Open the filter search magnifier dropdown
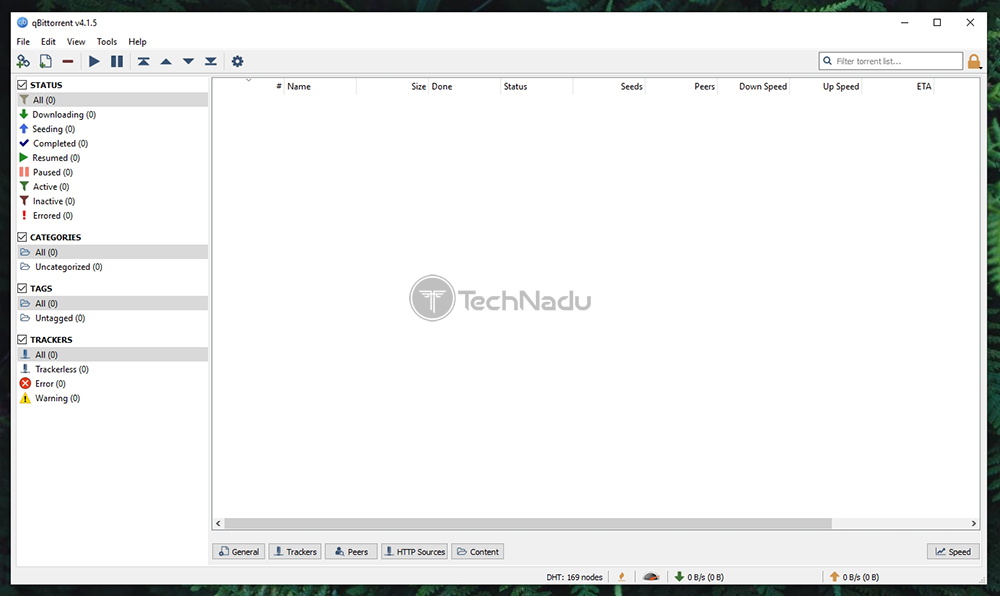This screenshot has width=1000, height=596. [828, 62]
